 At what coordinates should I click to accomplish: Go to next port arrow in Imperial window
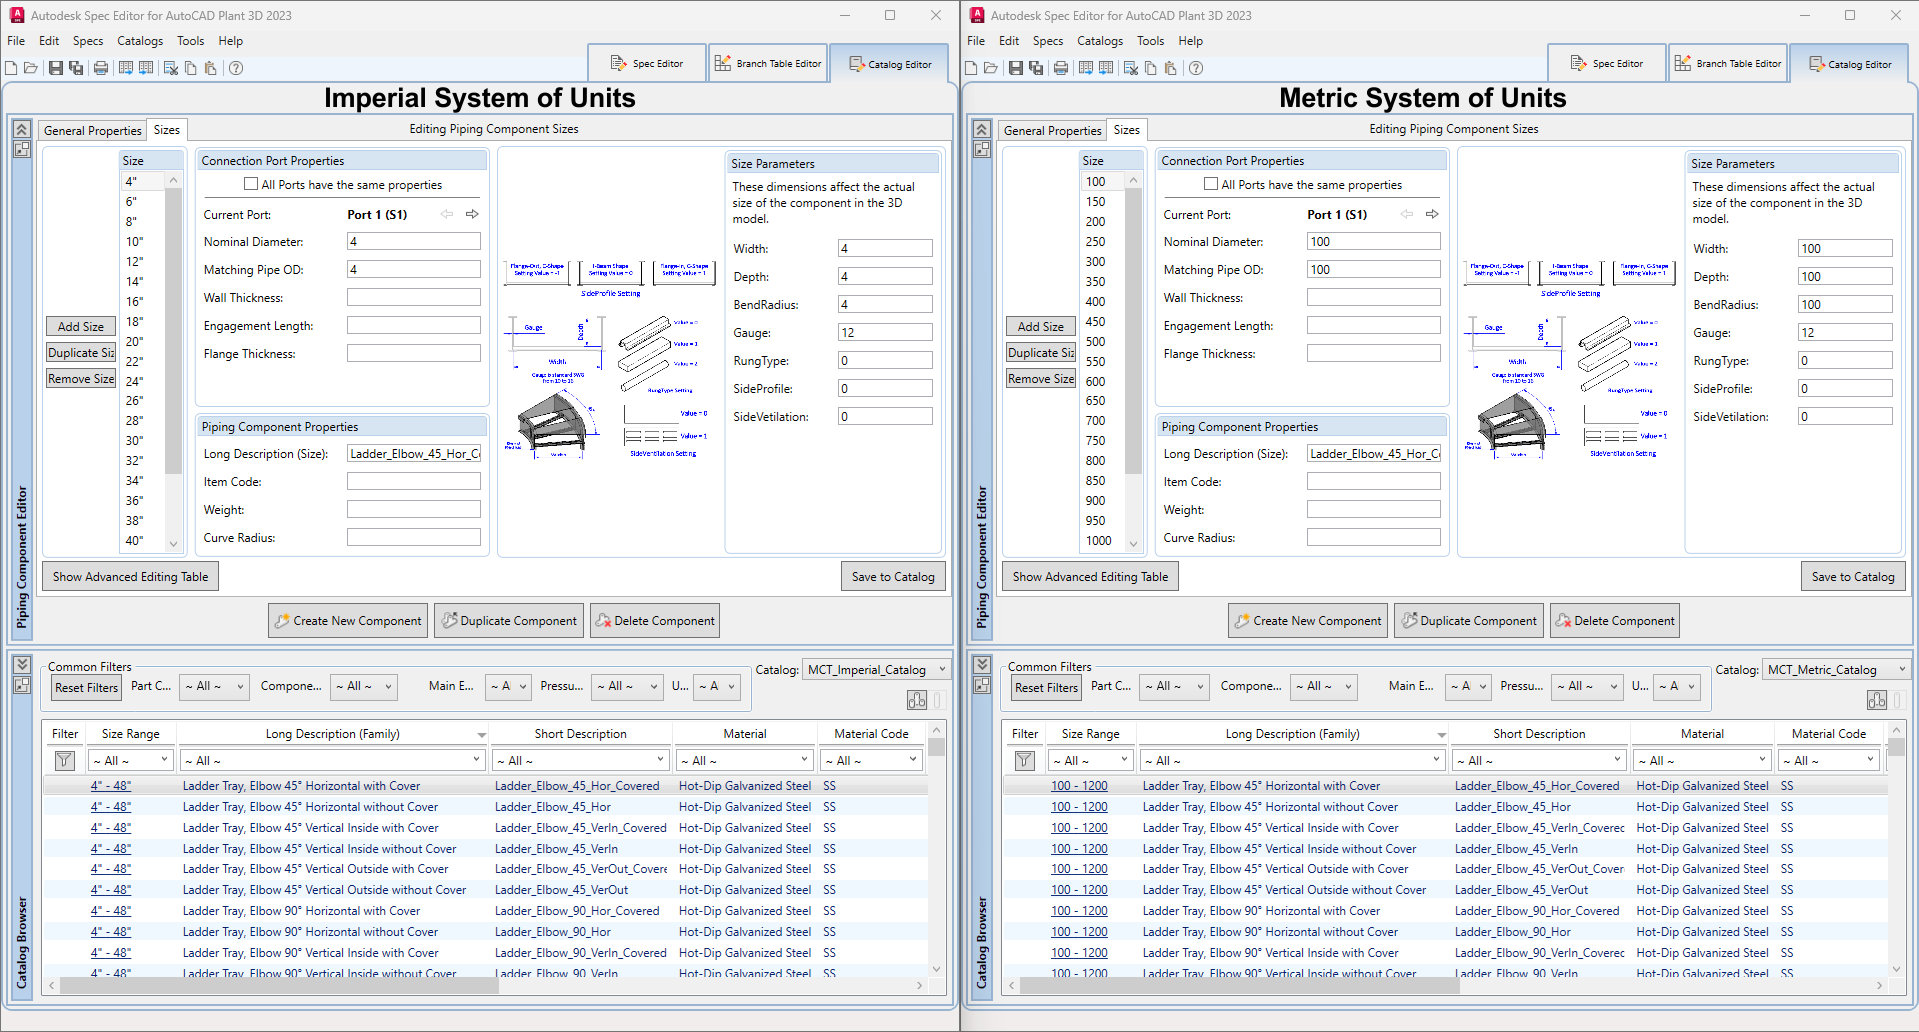point(472,214)
